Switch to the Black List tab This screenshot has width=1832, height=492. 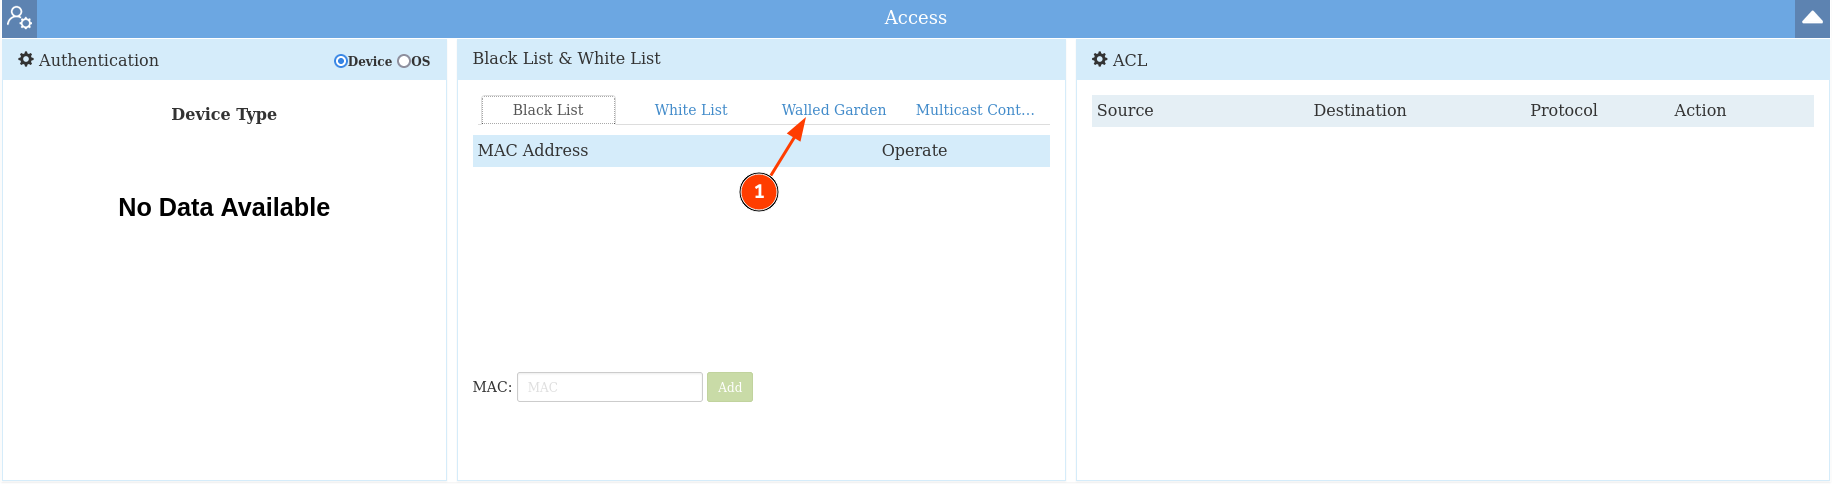click(548, 110)
